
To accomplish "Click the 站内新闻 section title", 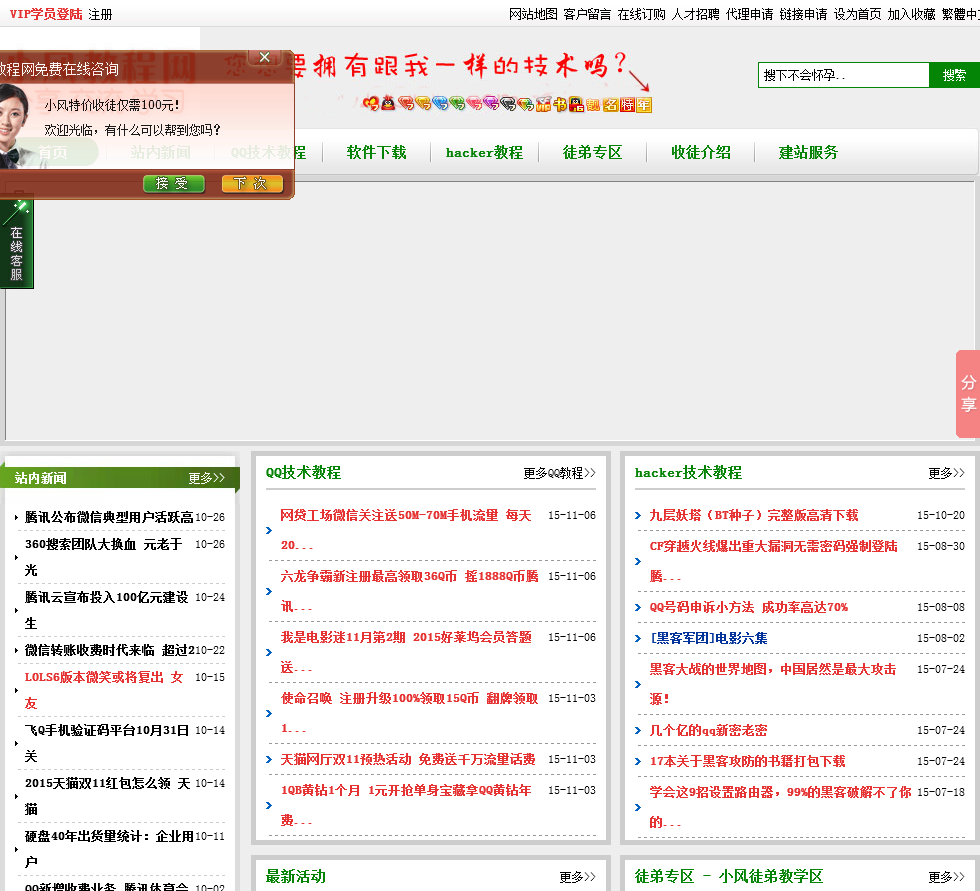I will (x=41, y=478).
